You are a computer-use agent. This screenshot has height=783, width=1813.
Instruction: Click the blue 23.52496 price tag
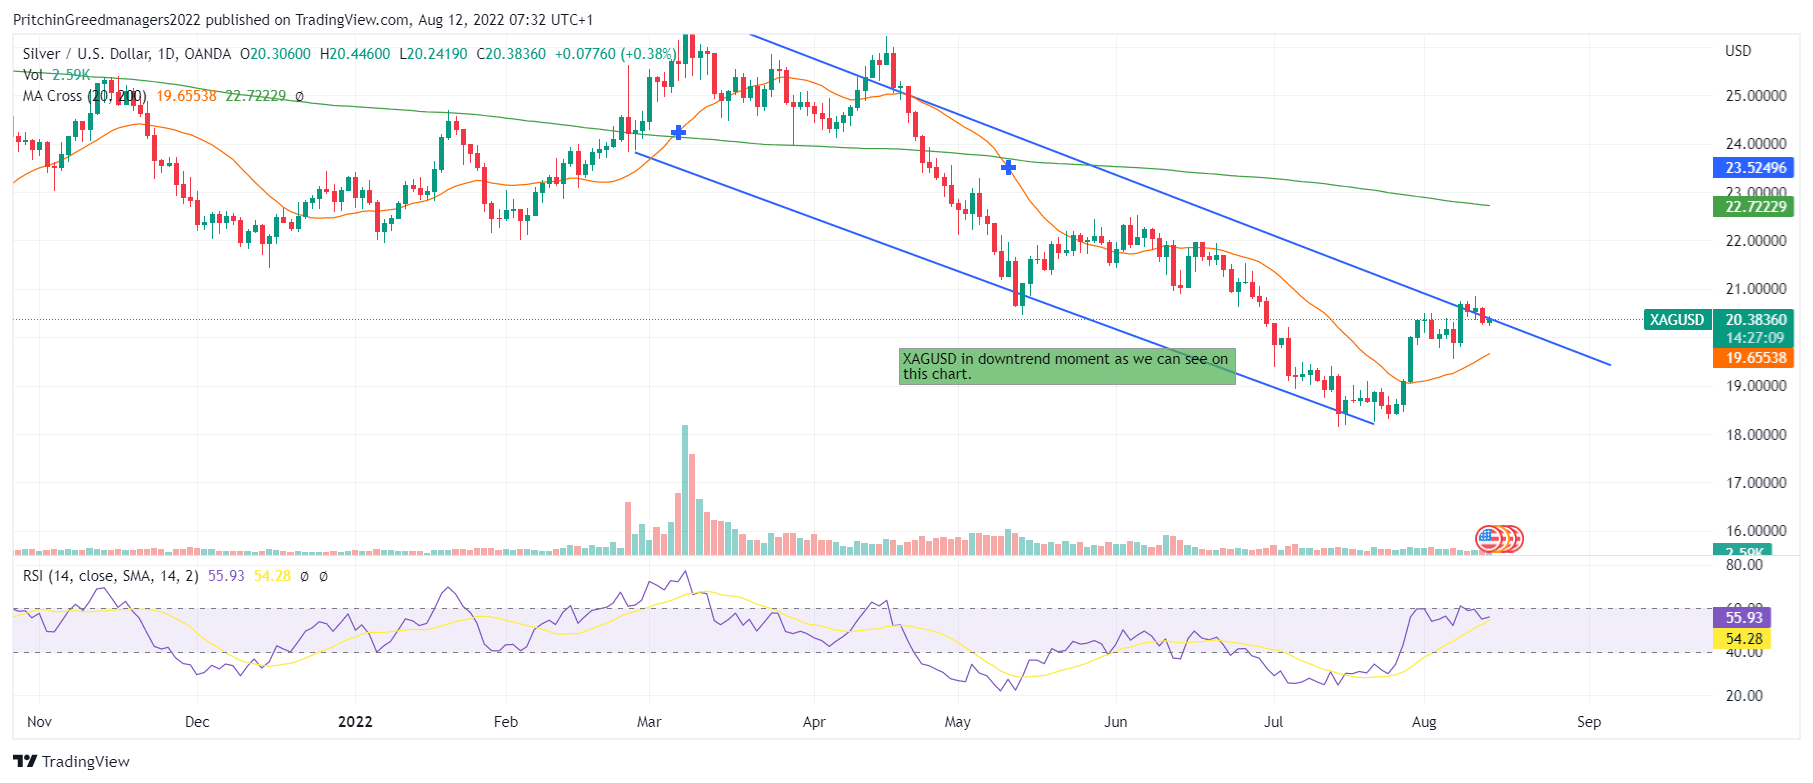[1755, 168]
